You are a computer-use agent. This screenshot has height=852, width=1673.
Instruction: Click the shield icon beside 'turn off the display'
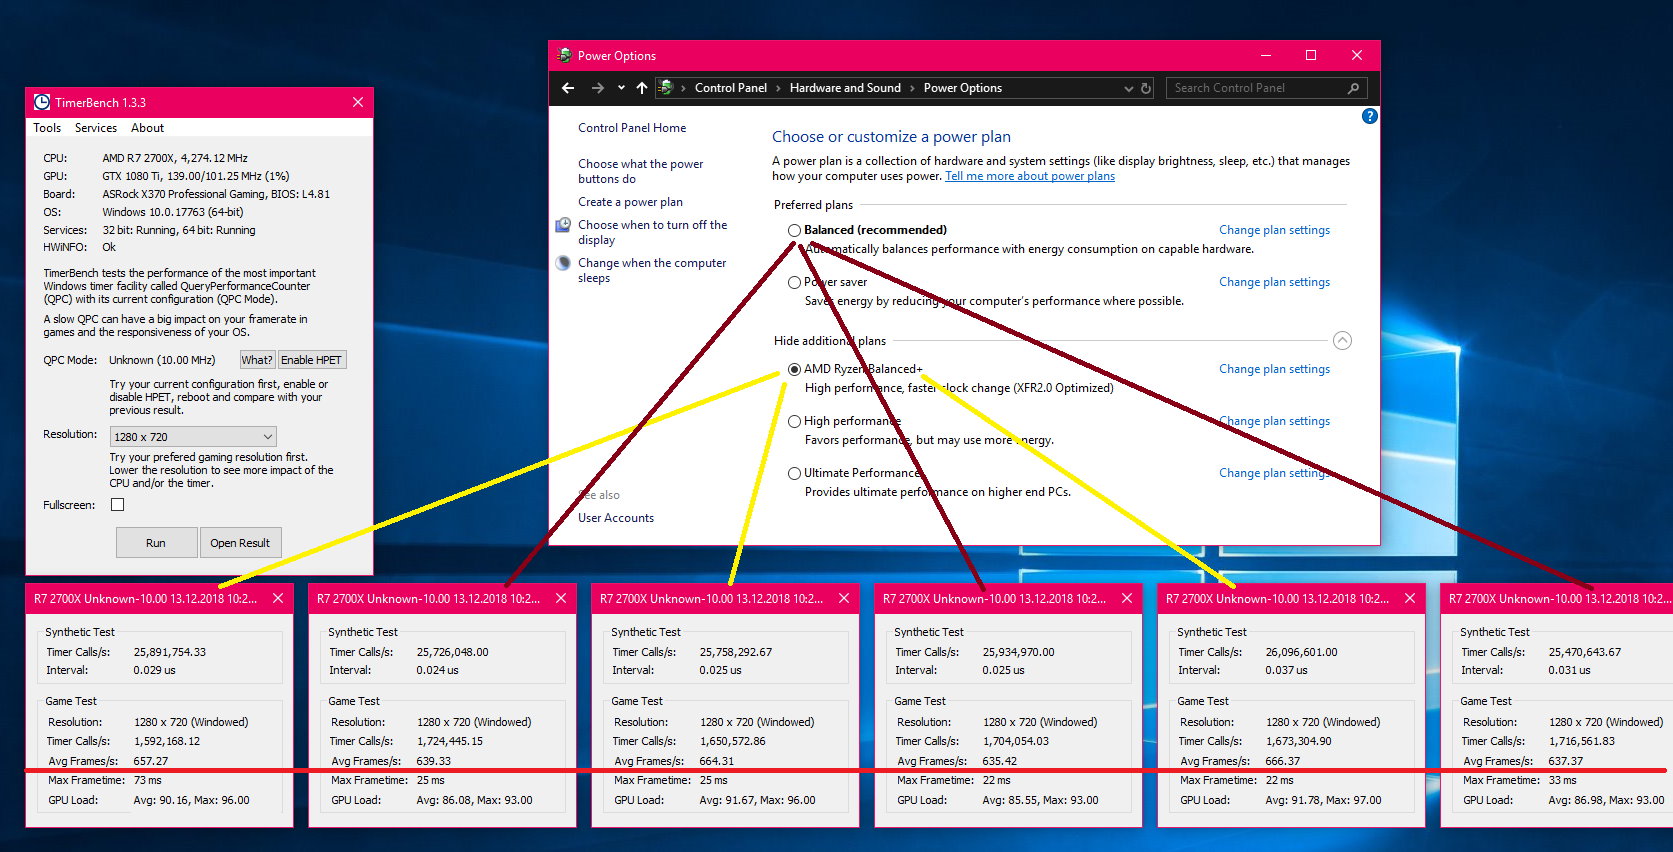563,225
